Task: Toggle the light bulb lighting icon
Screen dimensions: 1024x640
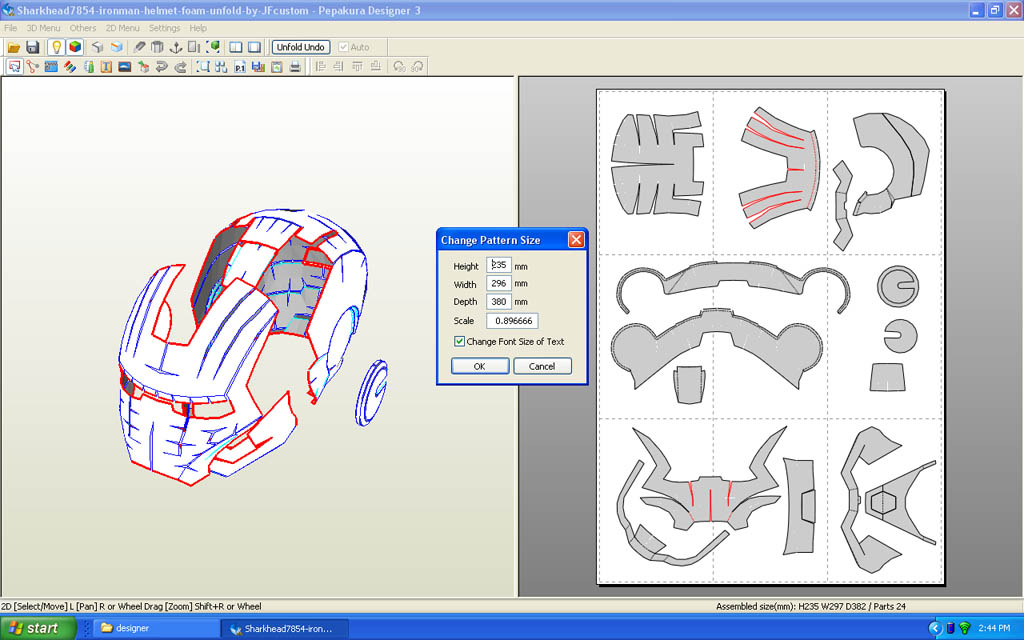Action: 57,47
